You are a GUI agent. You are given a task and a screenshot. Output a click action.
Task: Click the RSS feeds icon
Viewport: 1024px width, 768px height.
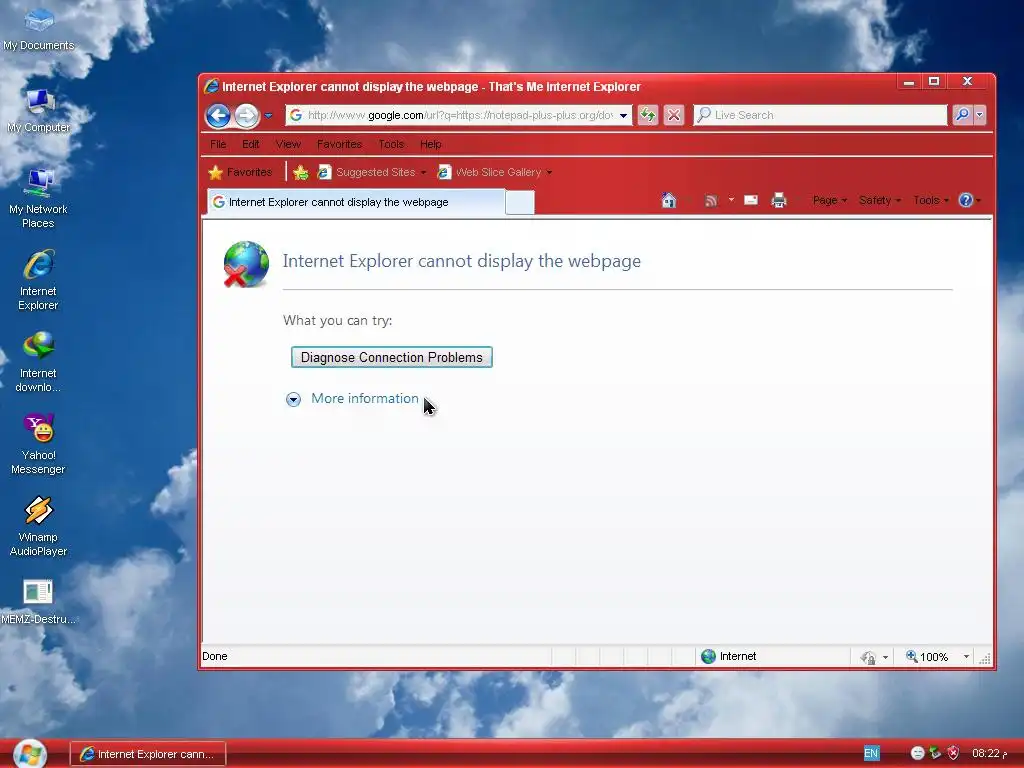click(x=711, y=200)
